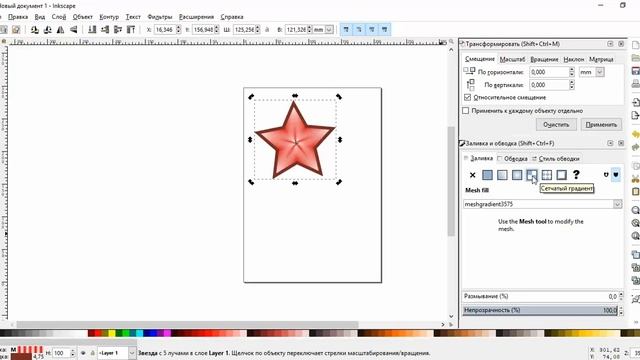Adjust the Размывание (%) slider
Screen dimensions: 640x360
[x=540, y=296]
